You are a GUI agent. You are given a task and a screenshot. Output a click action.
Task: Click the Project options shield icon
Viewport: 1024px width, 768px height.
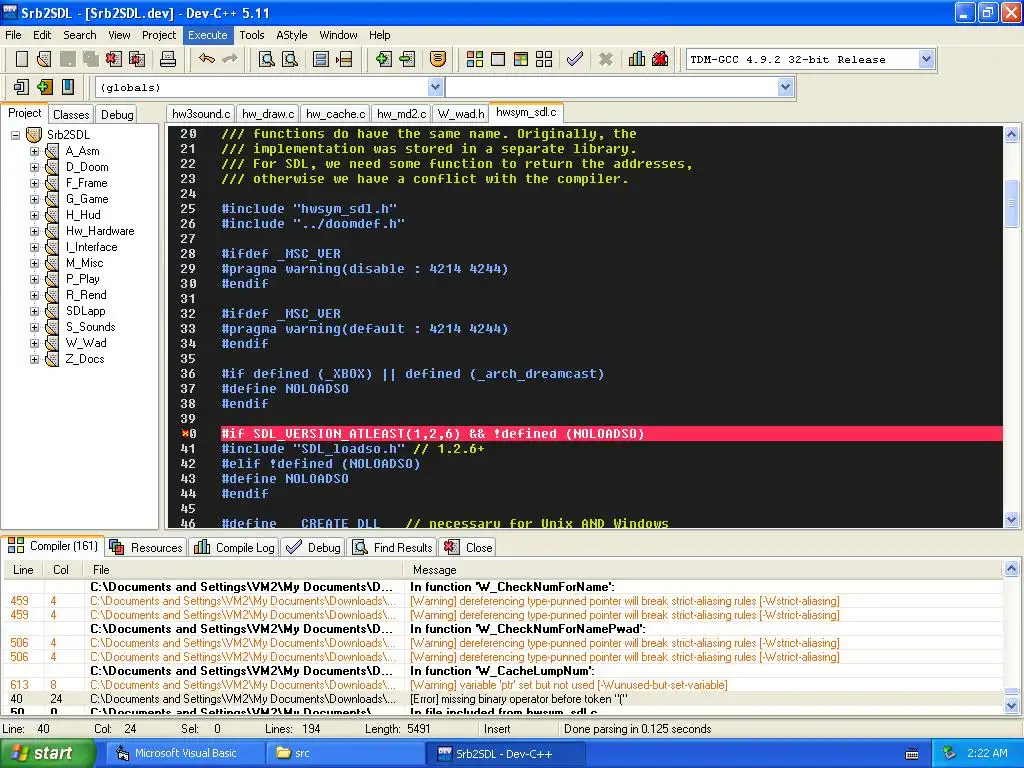pyautogui.click(x=438, y=59)
